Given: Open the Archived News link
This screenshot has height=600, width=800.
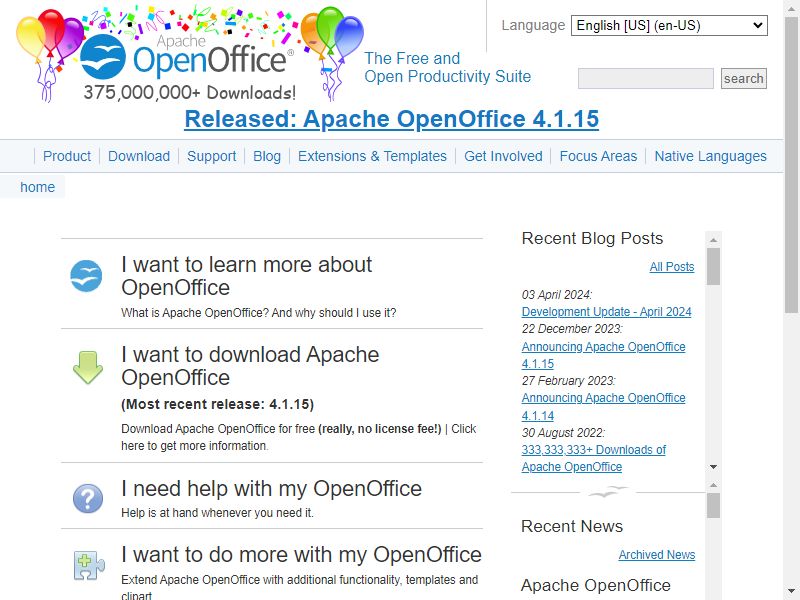Looking at the screenshot, I should pyautogui.click(x=657, y=555).
